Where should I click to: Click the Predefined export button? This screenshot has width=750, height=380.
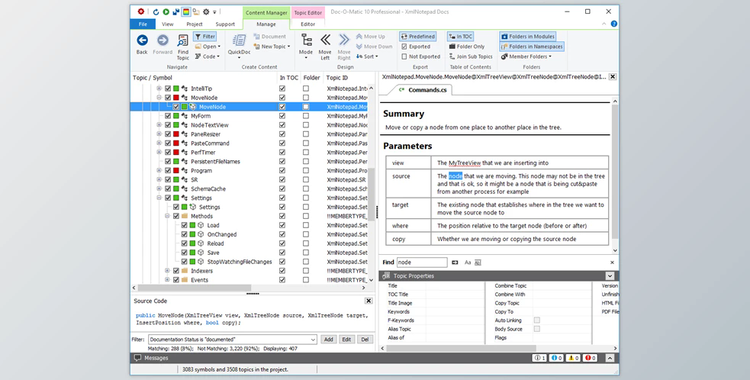click(x=418, y=36)
